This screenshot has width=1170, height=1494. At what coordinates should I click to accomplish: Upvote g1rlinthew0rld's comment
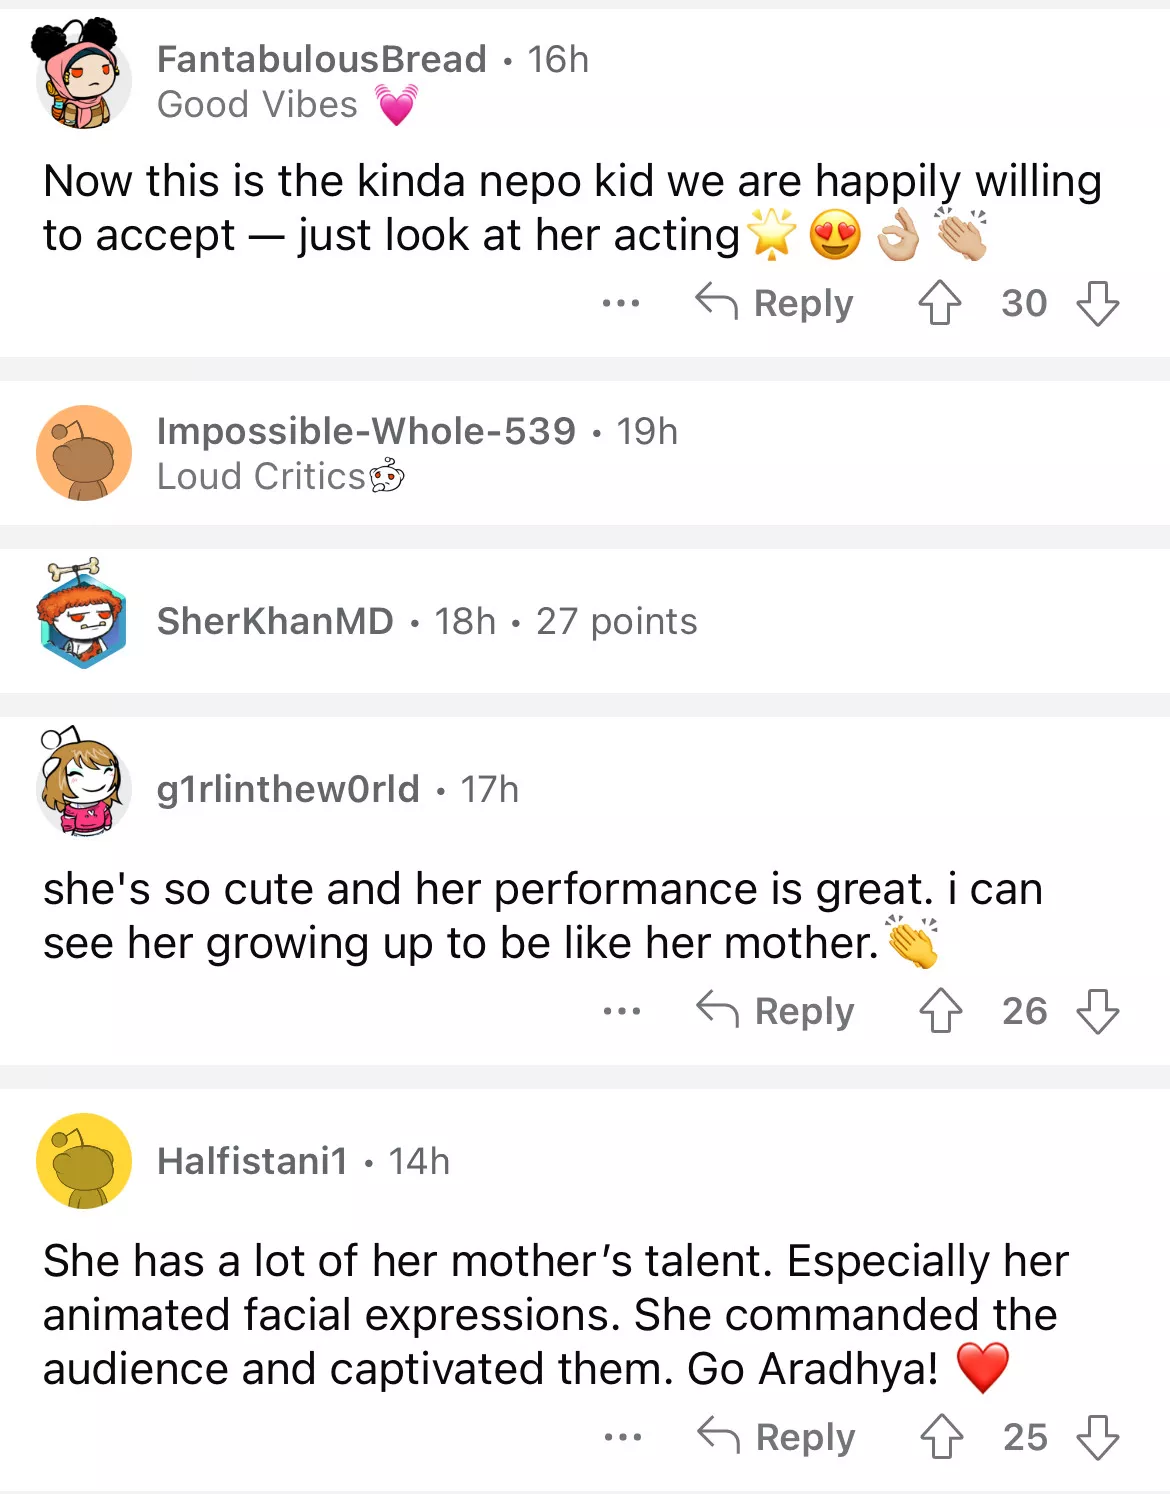pyautogui.click(x=940, y=1011)
